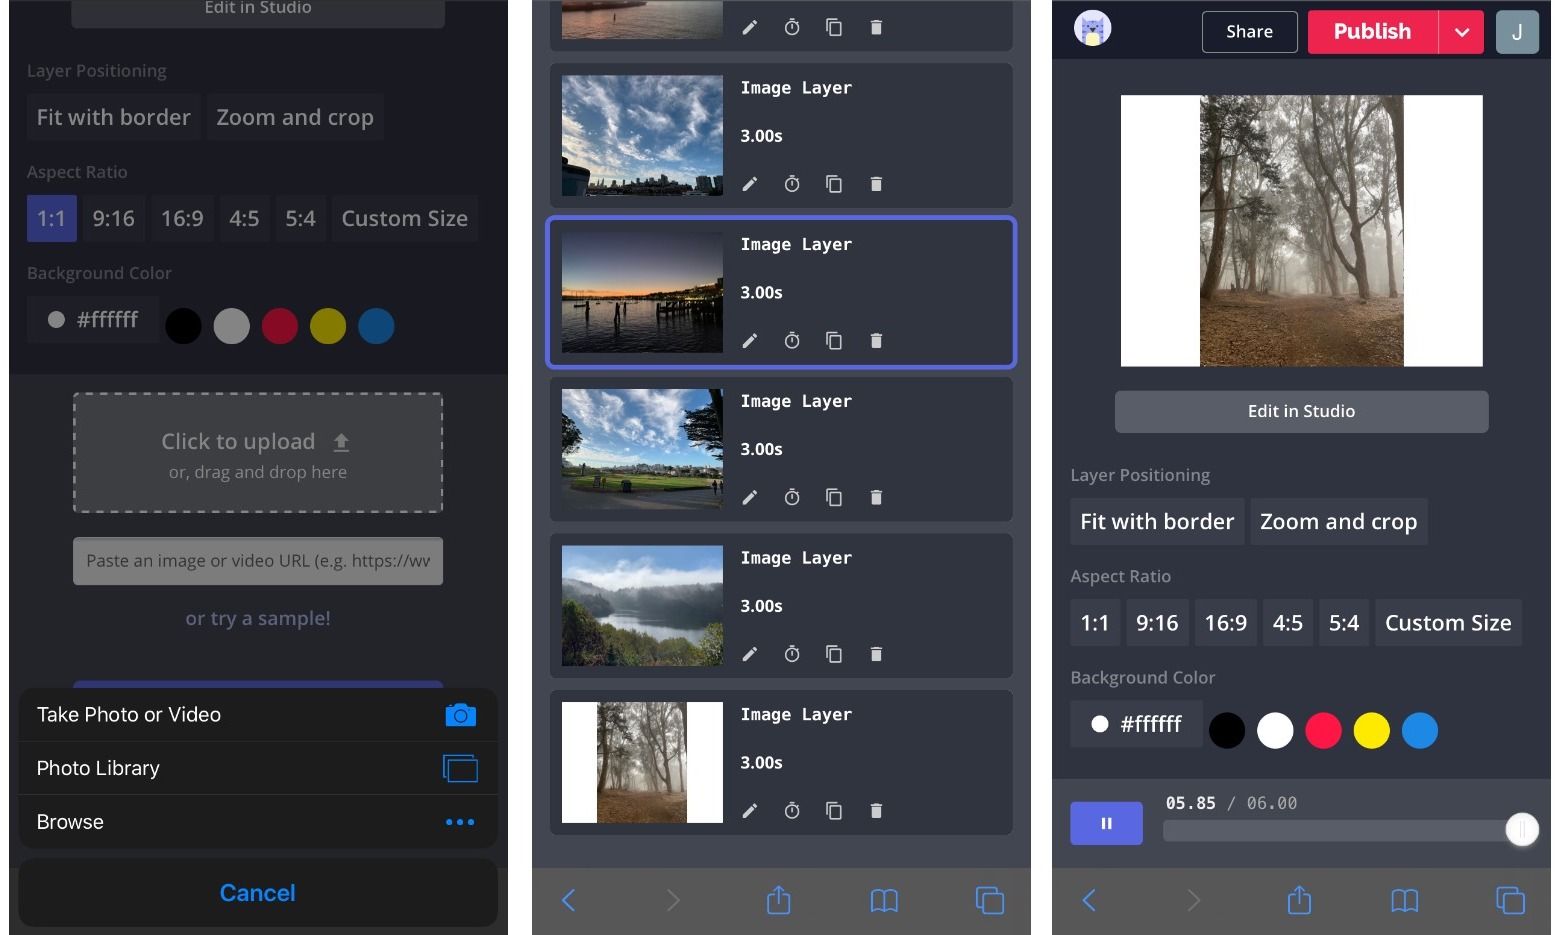The width and height of the screenshot is (1559, 935).
Task: Pick the red background color swatch in the right panel
Action: coord(1323,731)
